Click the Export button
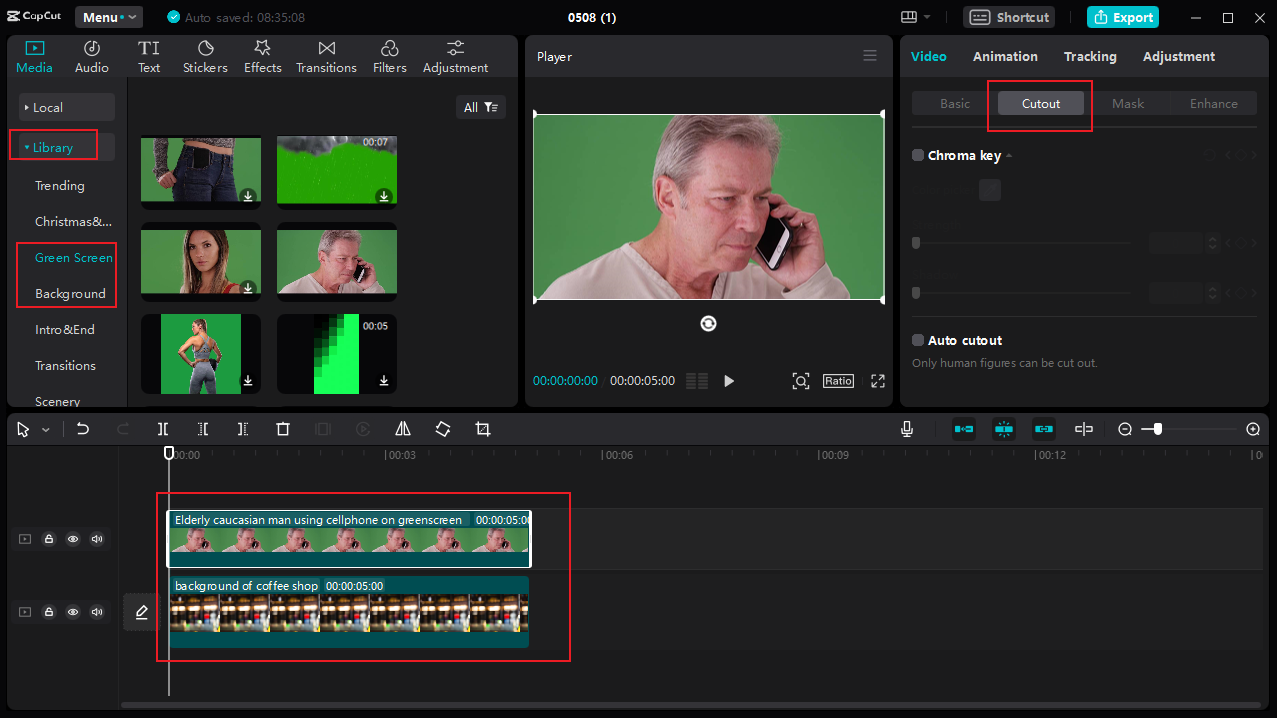Viewport: 1277px width, 718px height. [1123, 17]
